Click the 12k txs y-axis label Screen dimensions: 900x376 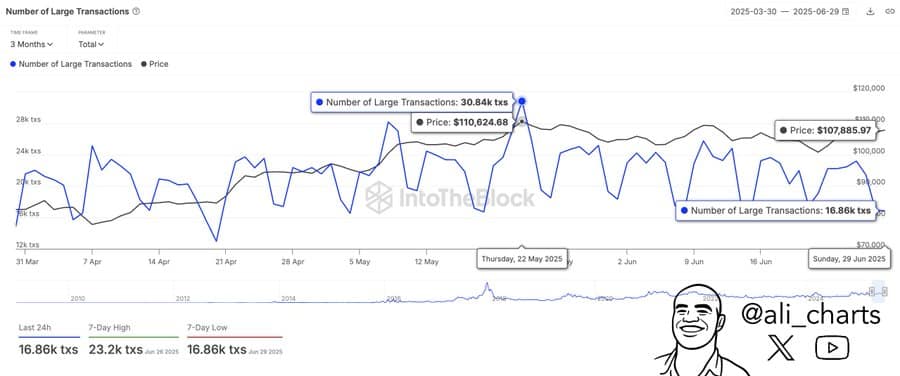coord(28,245)
